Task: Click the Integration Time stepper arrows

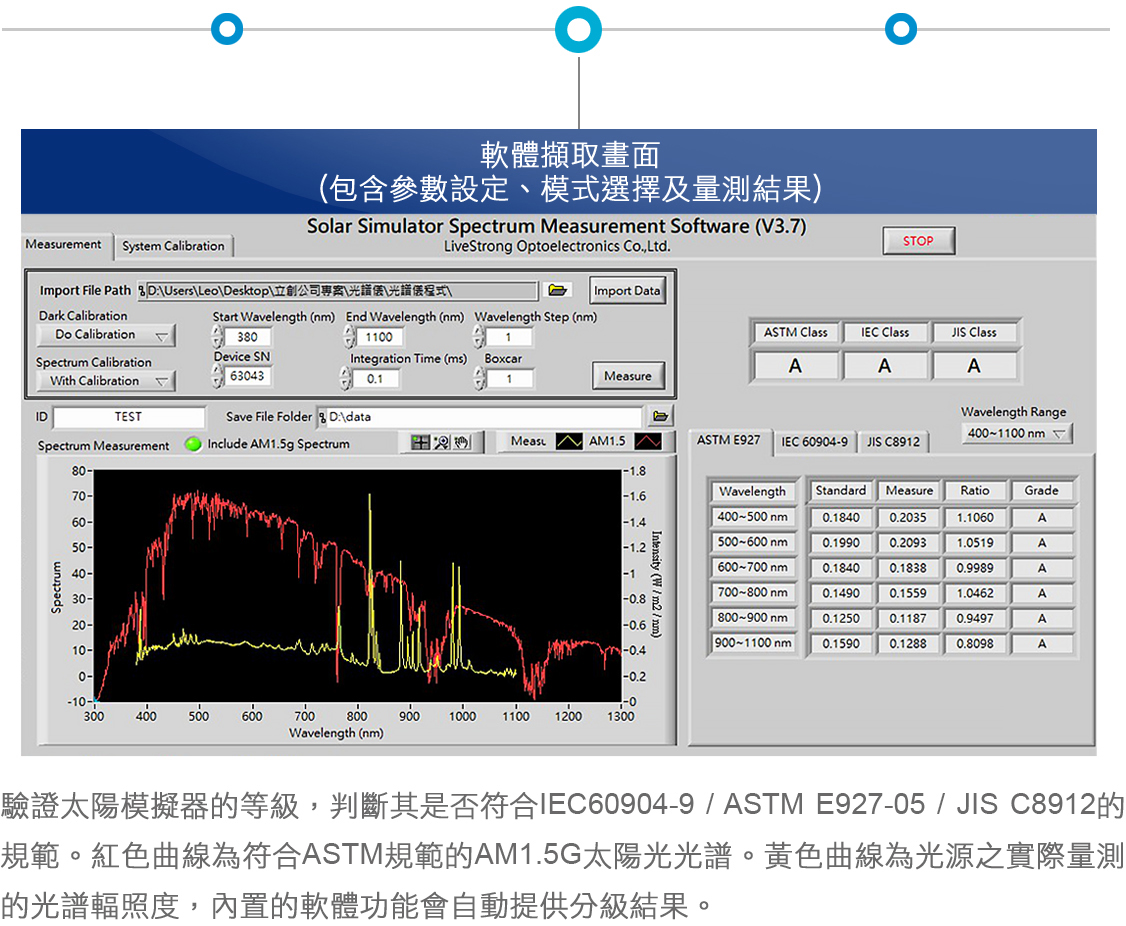Action: pos(345,378)
